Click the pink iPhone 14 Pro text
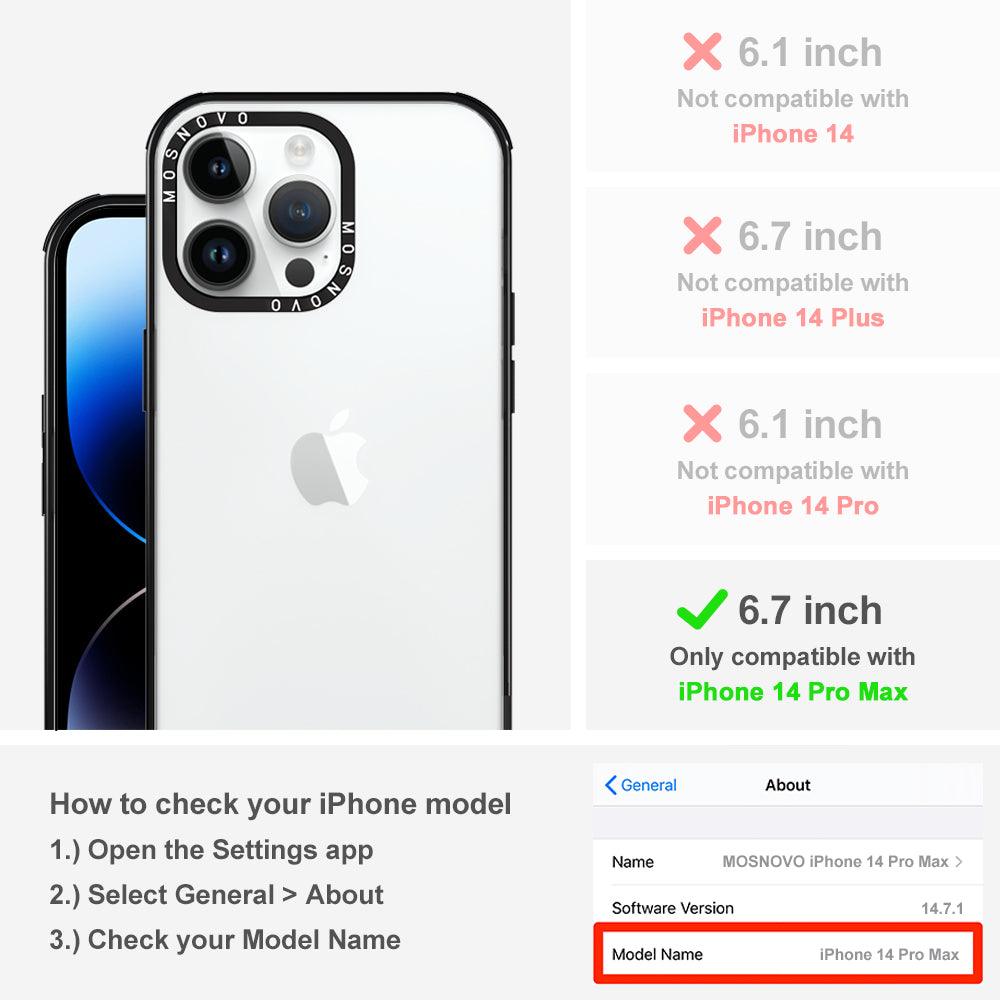 click(793, 506)
